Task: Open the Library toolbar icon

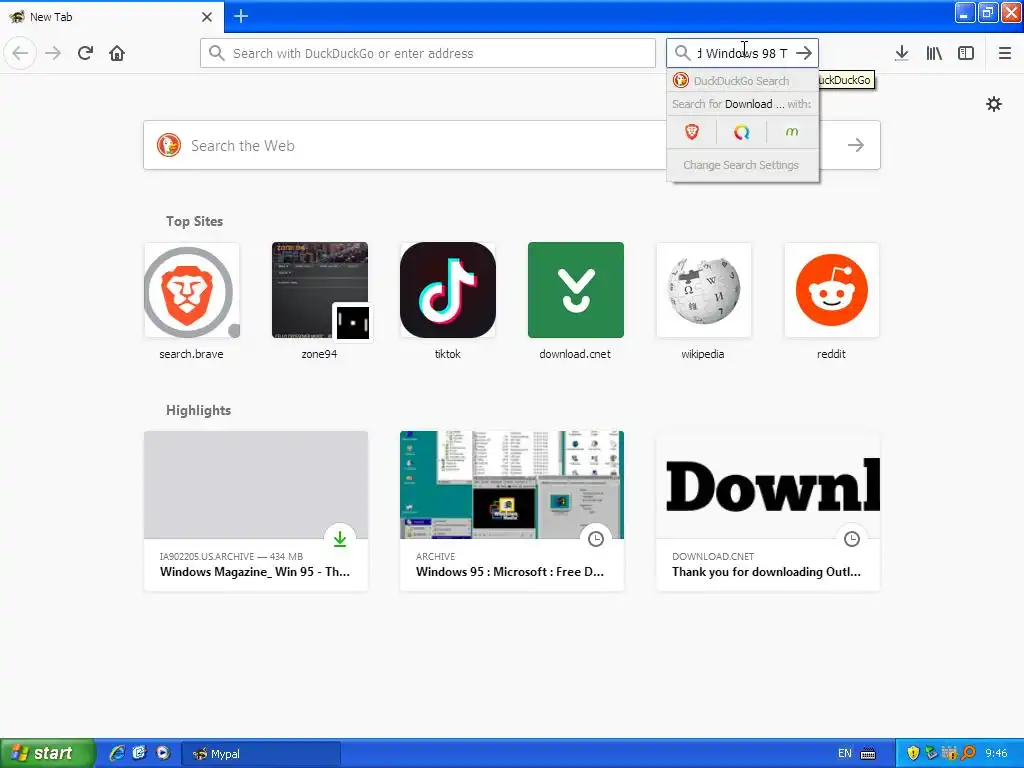Action: [934, 53]
